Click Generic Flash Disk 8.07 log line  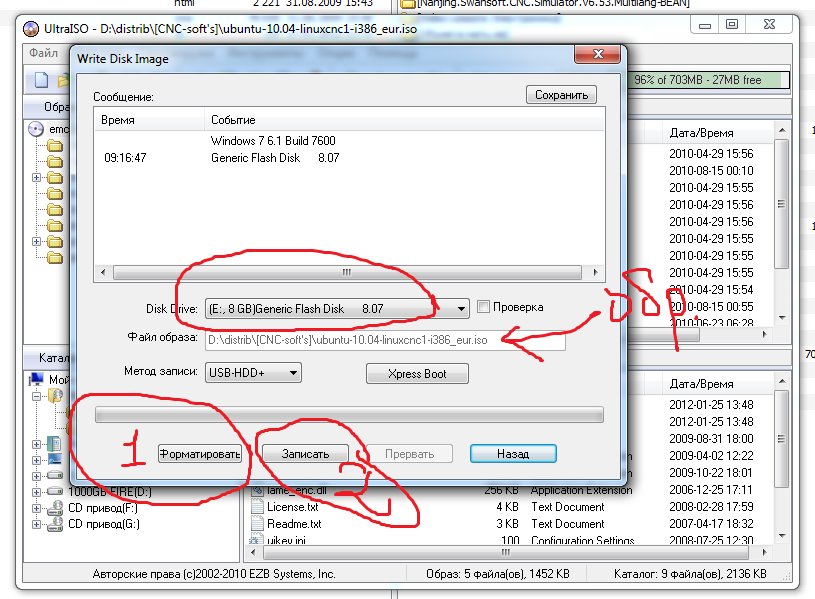pos(275,158)
